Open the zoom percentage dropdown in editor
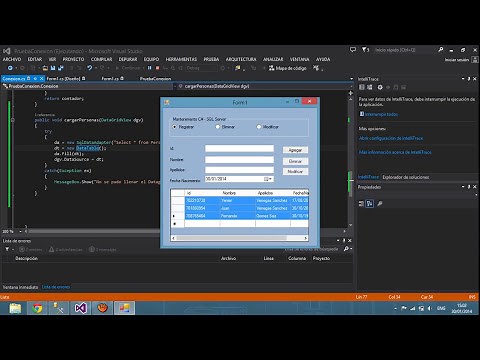Viewport: 480px width, 360px height. [21, 231]
